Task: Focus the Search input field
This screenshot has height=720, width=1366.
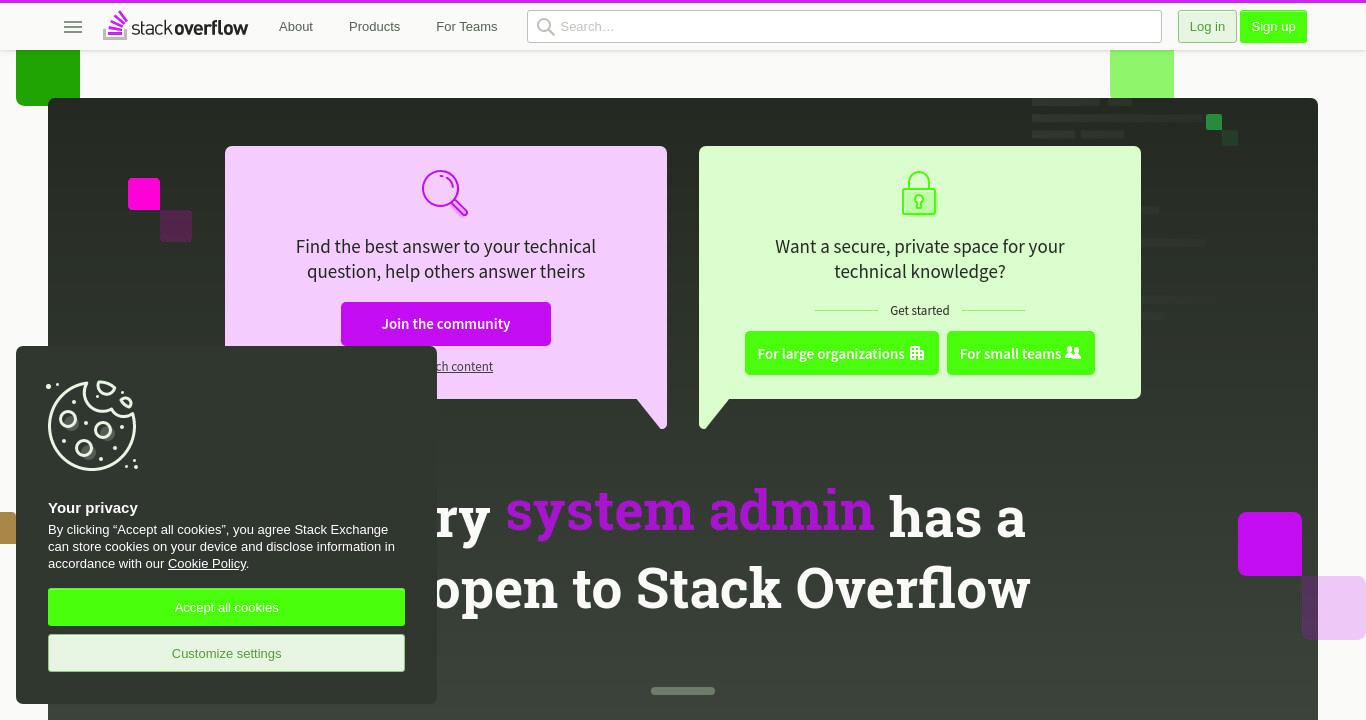Action: [844, 27]
